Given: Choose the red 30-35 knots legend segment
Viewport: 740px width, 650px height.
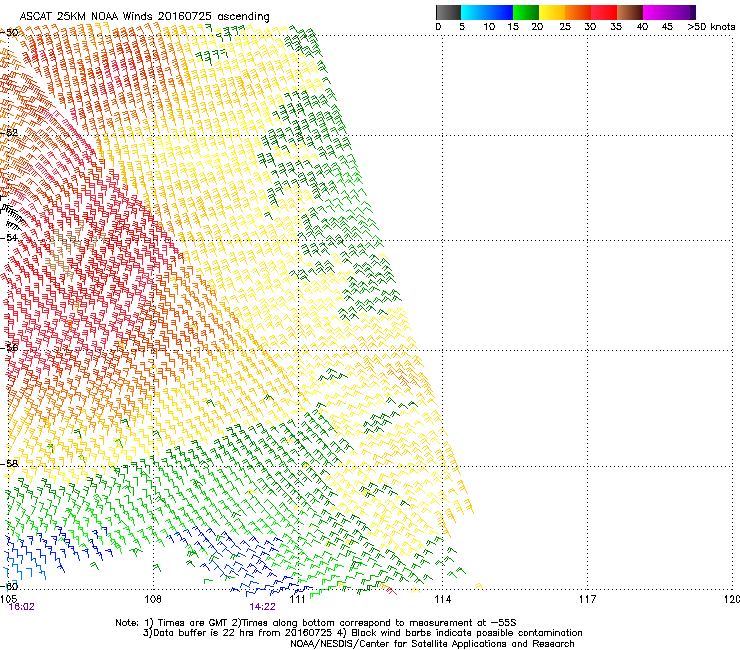Looking at the screenshot, I should pyautogui.click(x=604, y=12).
